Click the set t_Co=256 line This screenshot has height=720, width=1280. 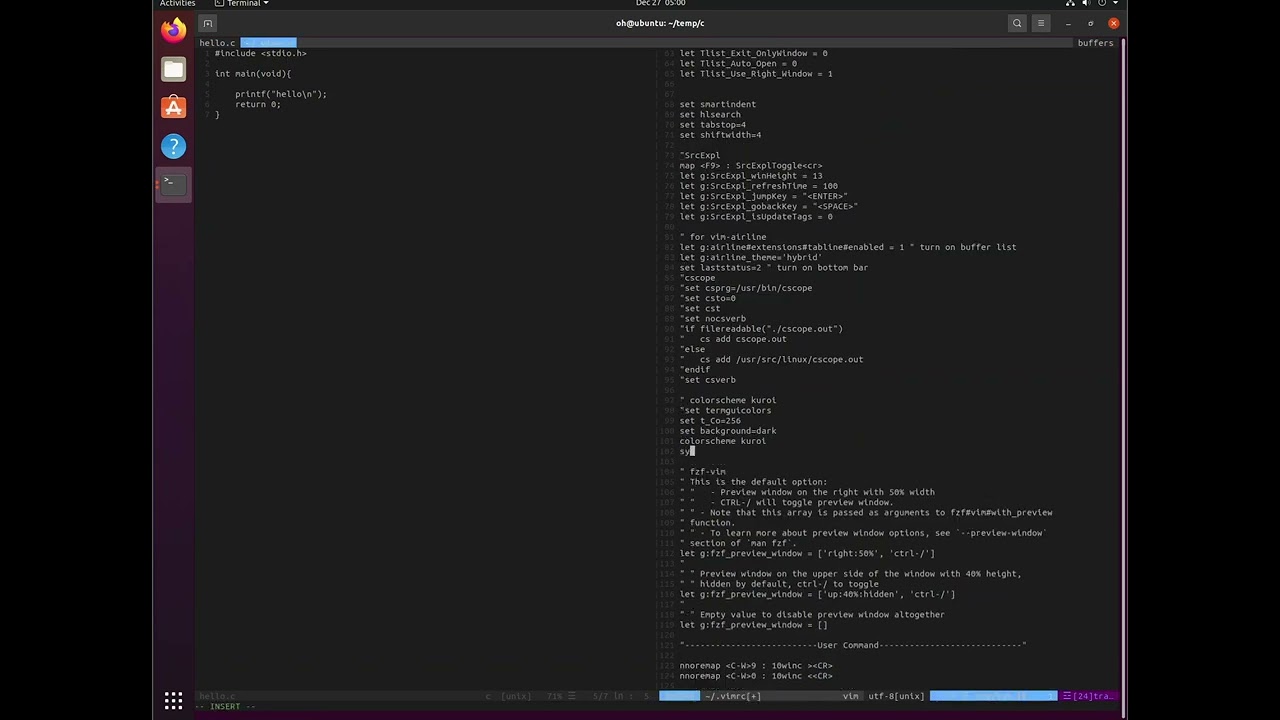pyautogui.click(x=710, y=421)
